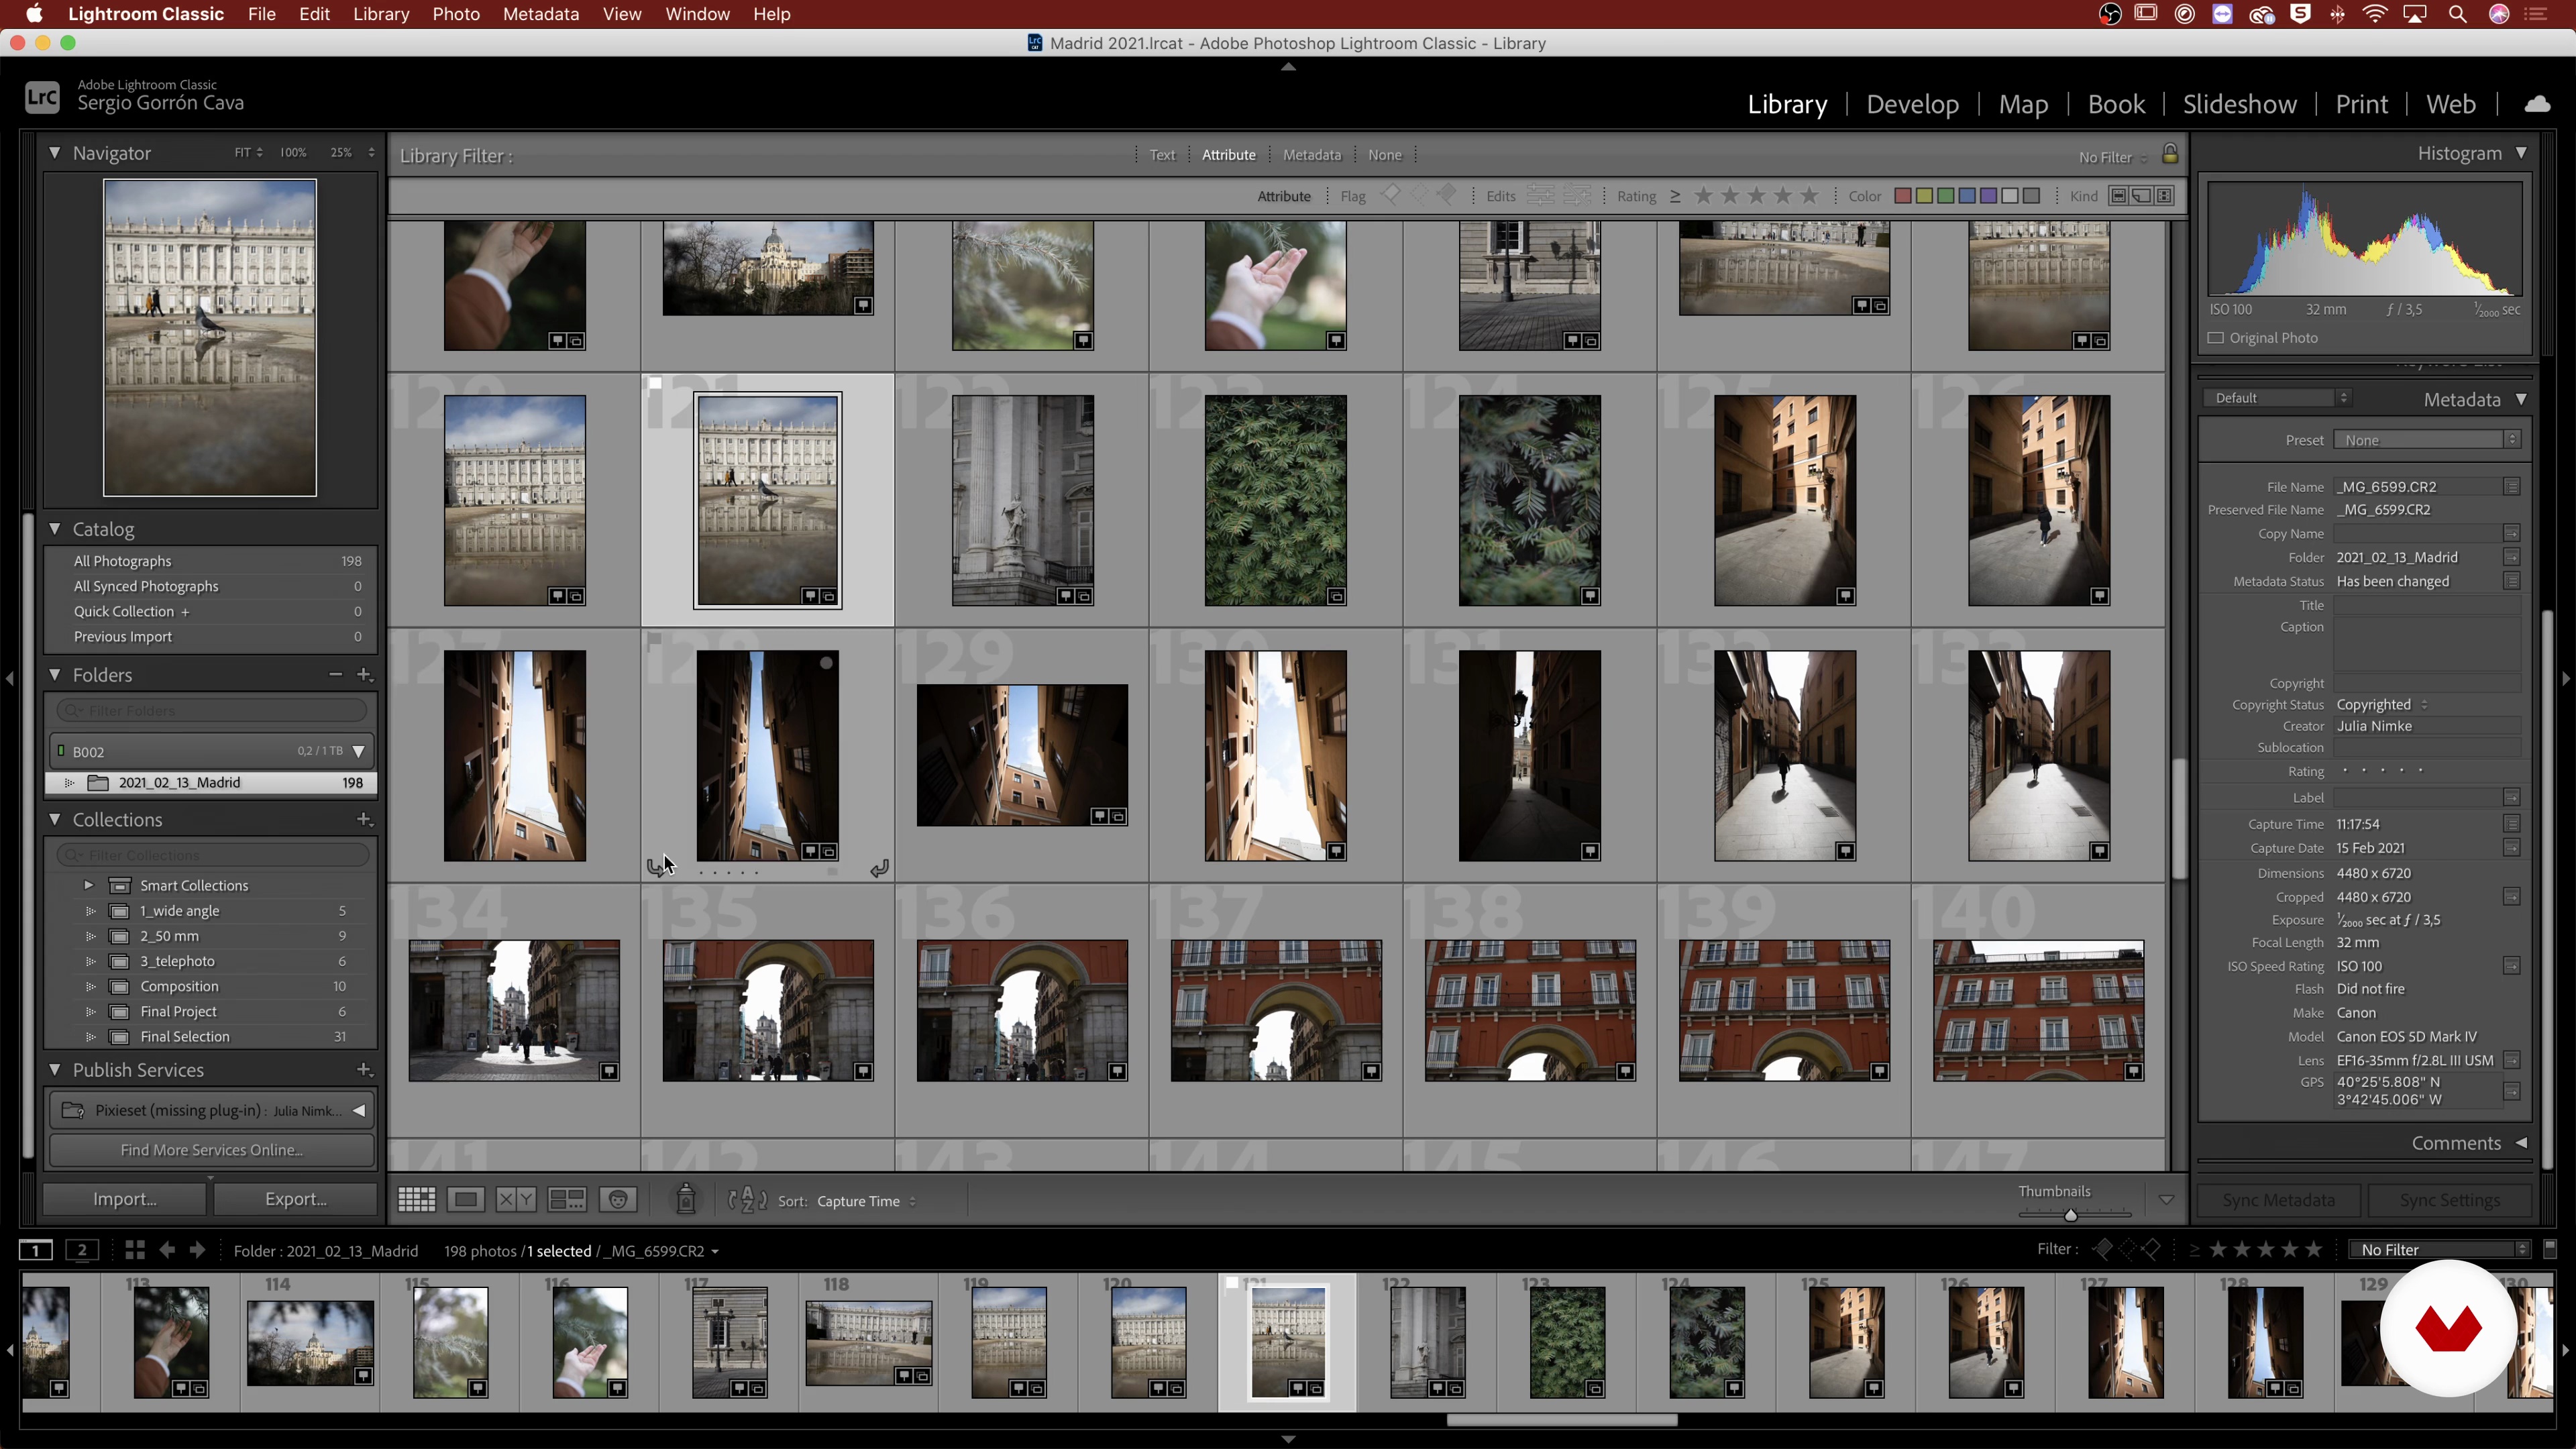The width and height of the screenshot is (2576, 1449).
Task: Toggle master photos kind filter
Action: click(2118, 196)
